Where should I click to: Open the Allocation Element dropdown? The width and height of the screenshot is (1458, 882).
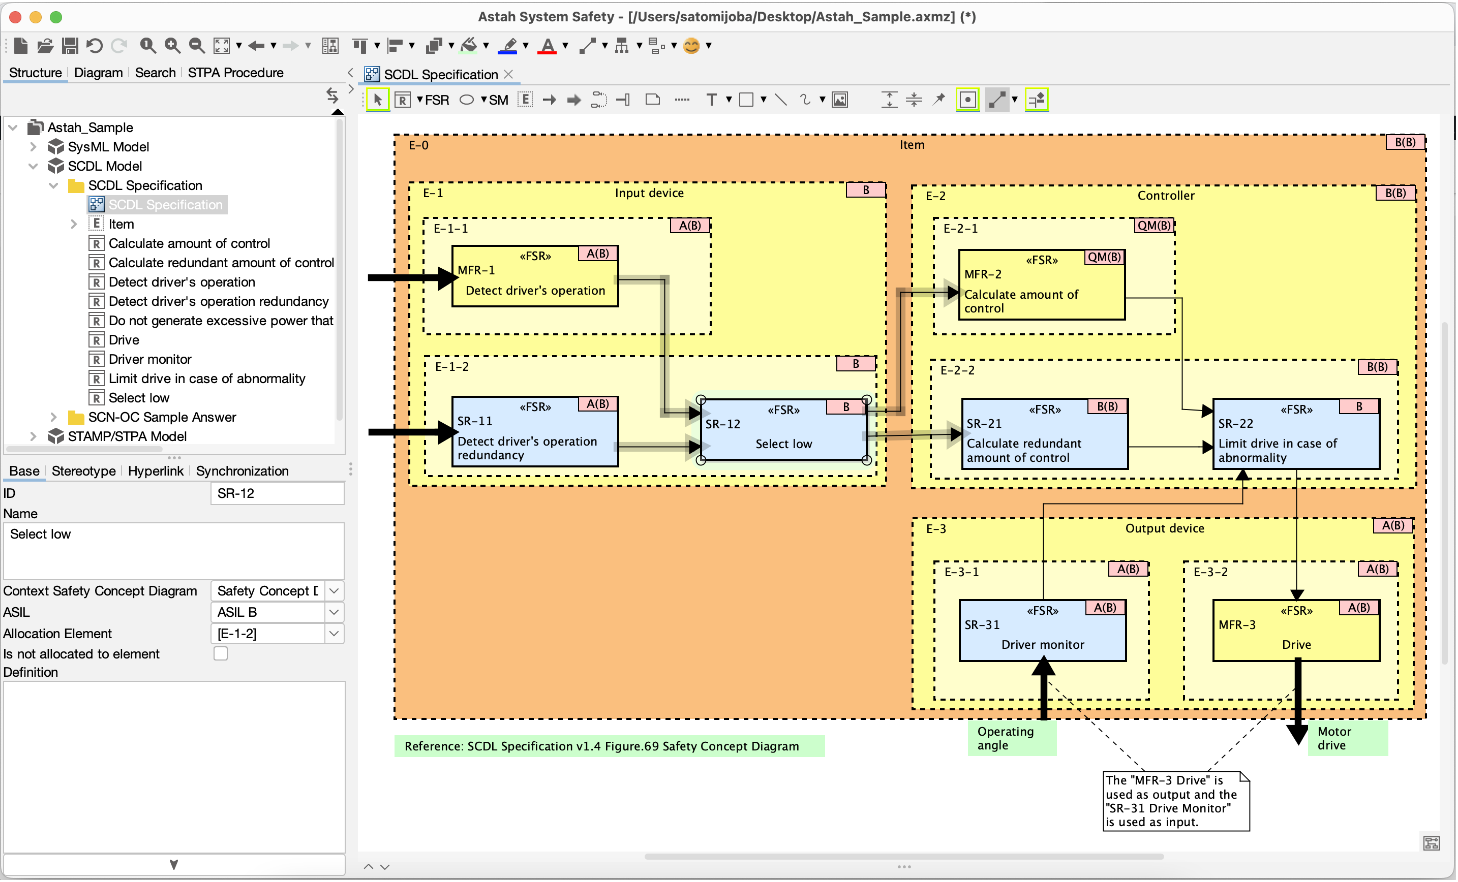pos(332,632)
